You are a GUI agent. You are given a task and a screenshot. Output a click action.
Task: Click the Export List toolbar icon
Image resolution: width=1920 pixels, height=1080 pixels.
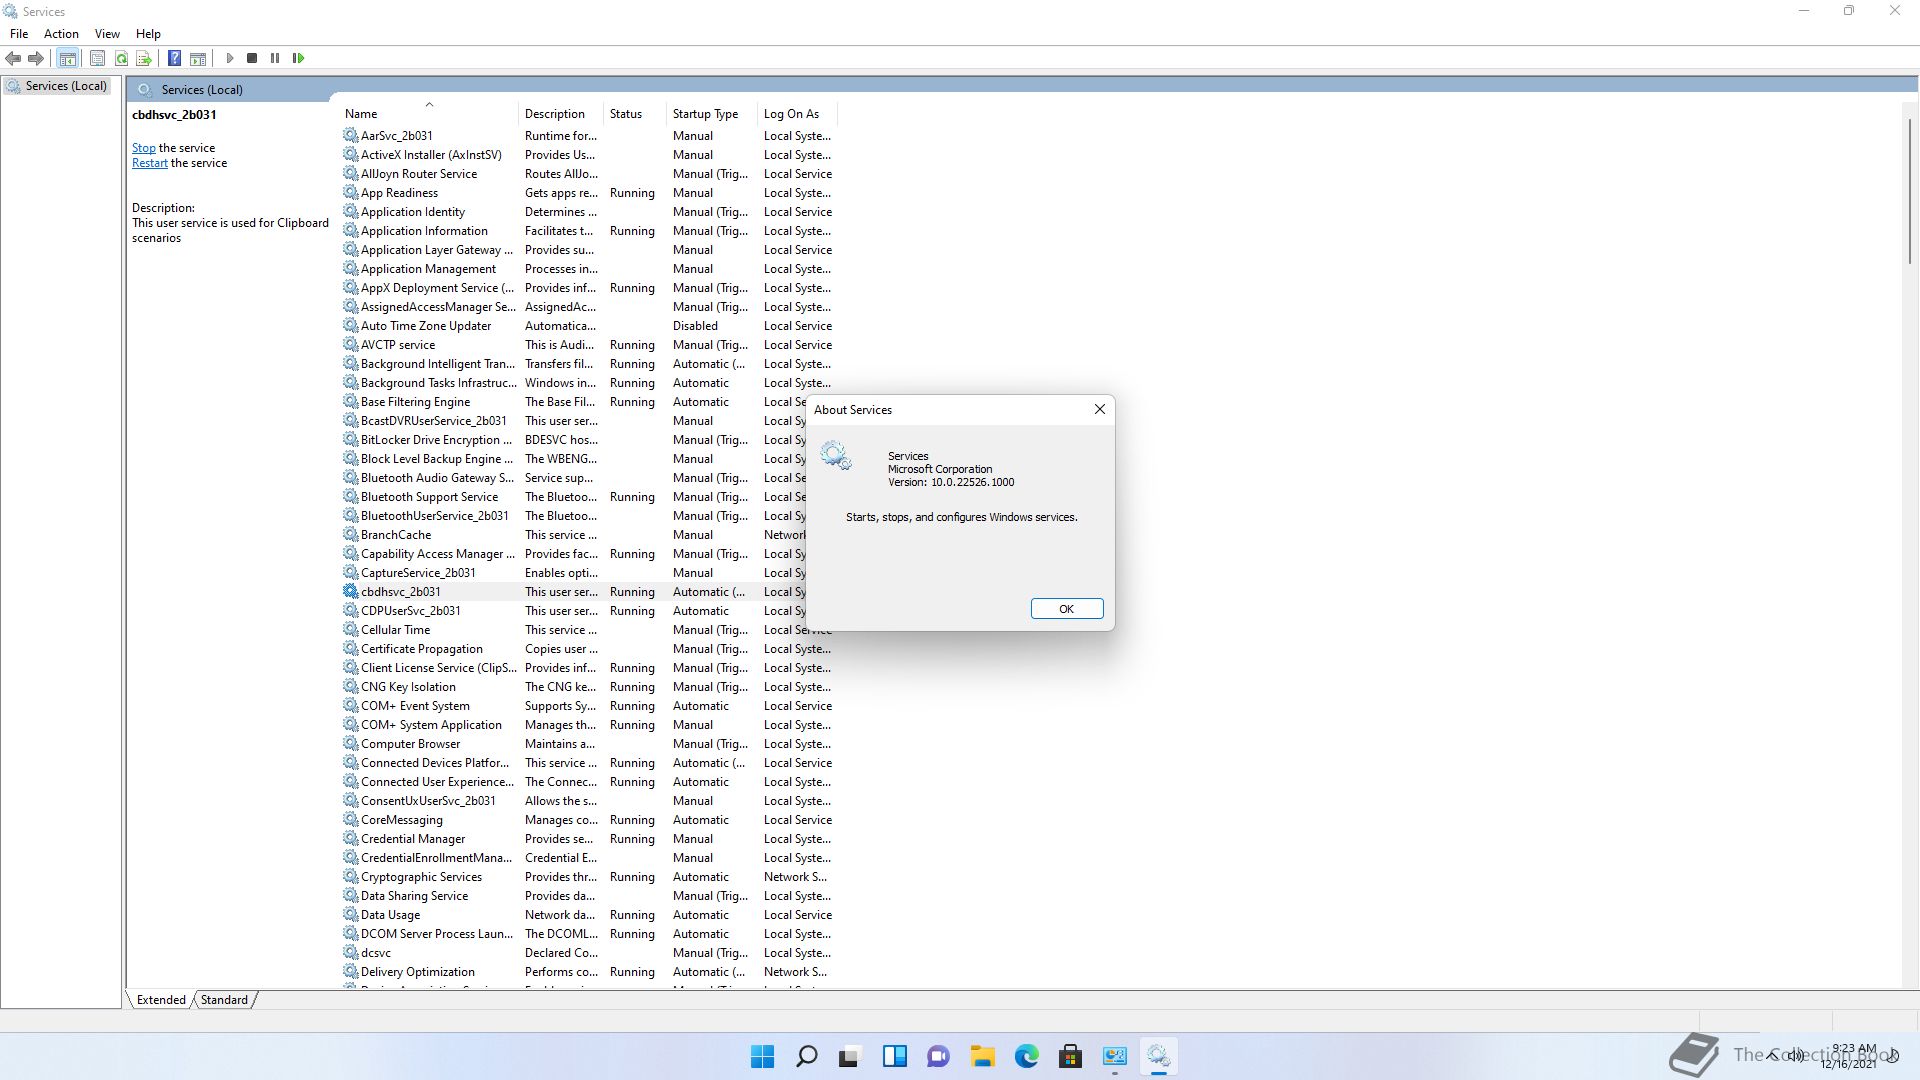tap(144, 58)
